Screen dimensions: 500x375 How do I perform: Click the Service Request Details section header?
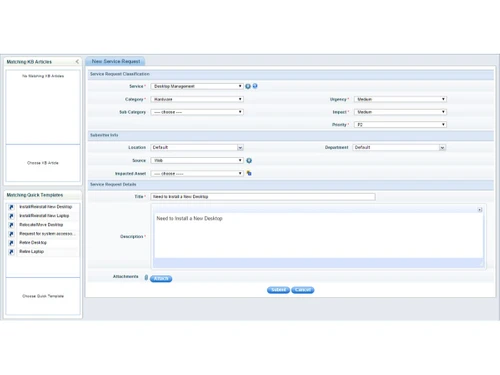click(x=291, y=185)
